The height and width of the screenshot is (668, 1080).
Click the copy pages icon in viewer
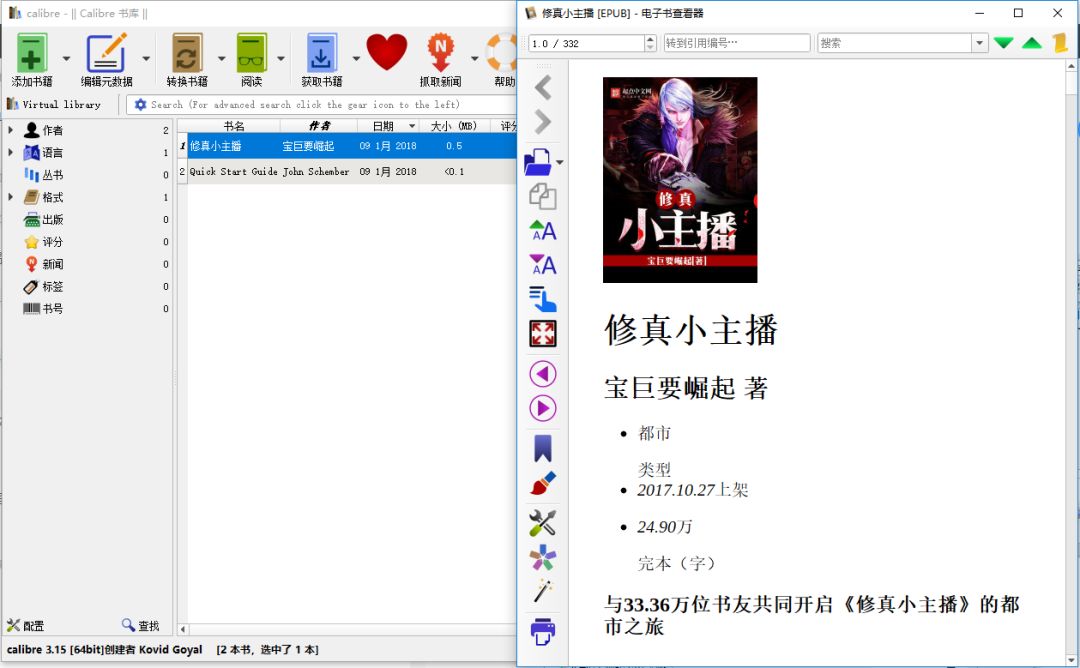coord(543,197)
